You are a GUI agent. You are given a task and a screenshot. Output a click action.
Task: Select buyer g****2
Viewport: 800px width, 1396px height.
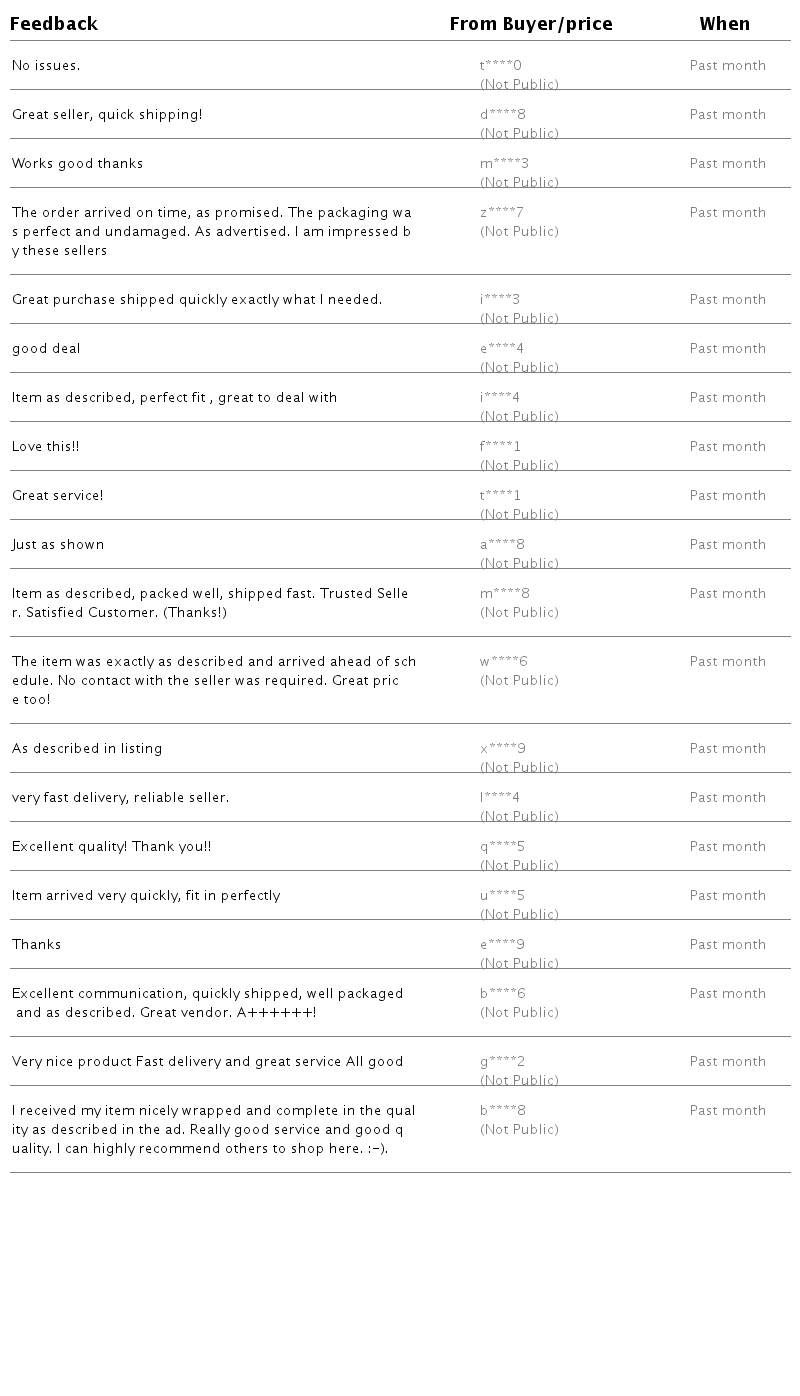tap(502, 1062)
